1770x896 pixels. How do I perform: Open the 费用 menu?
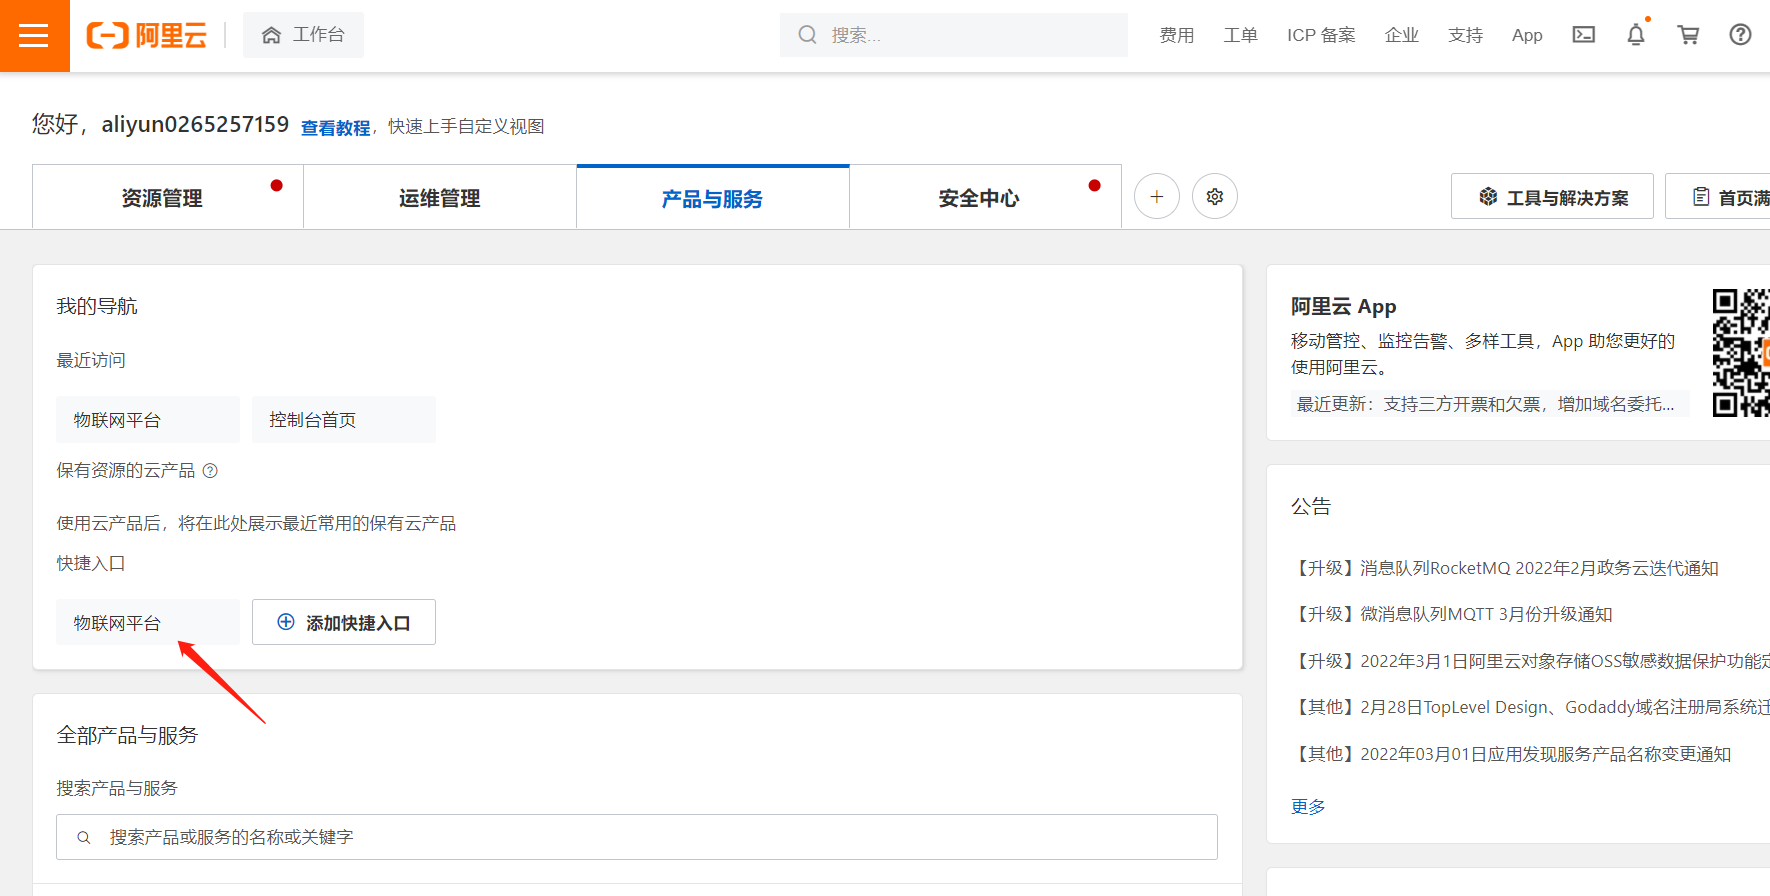pyautogui.click(x=1177, y=35)
